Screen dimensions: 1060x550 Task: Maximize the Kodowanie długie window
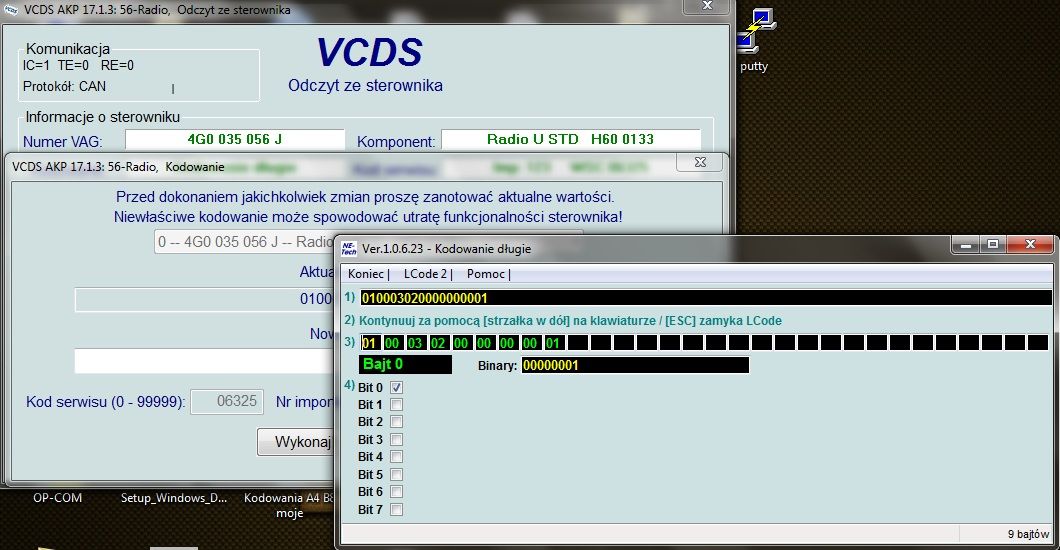[x=992, y=245]
